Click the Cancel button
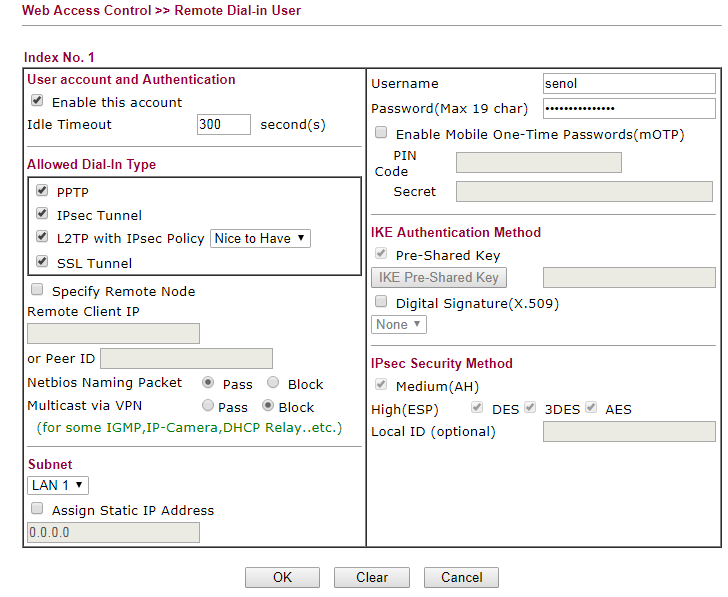Image resolution: width=728 pixels, height=597 pixels. [461, 577]
